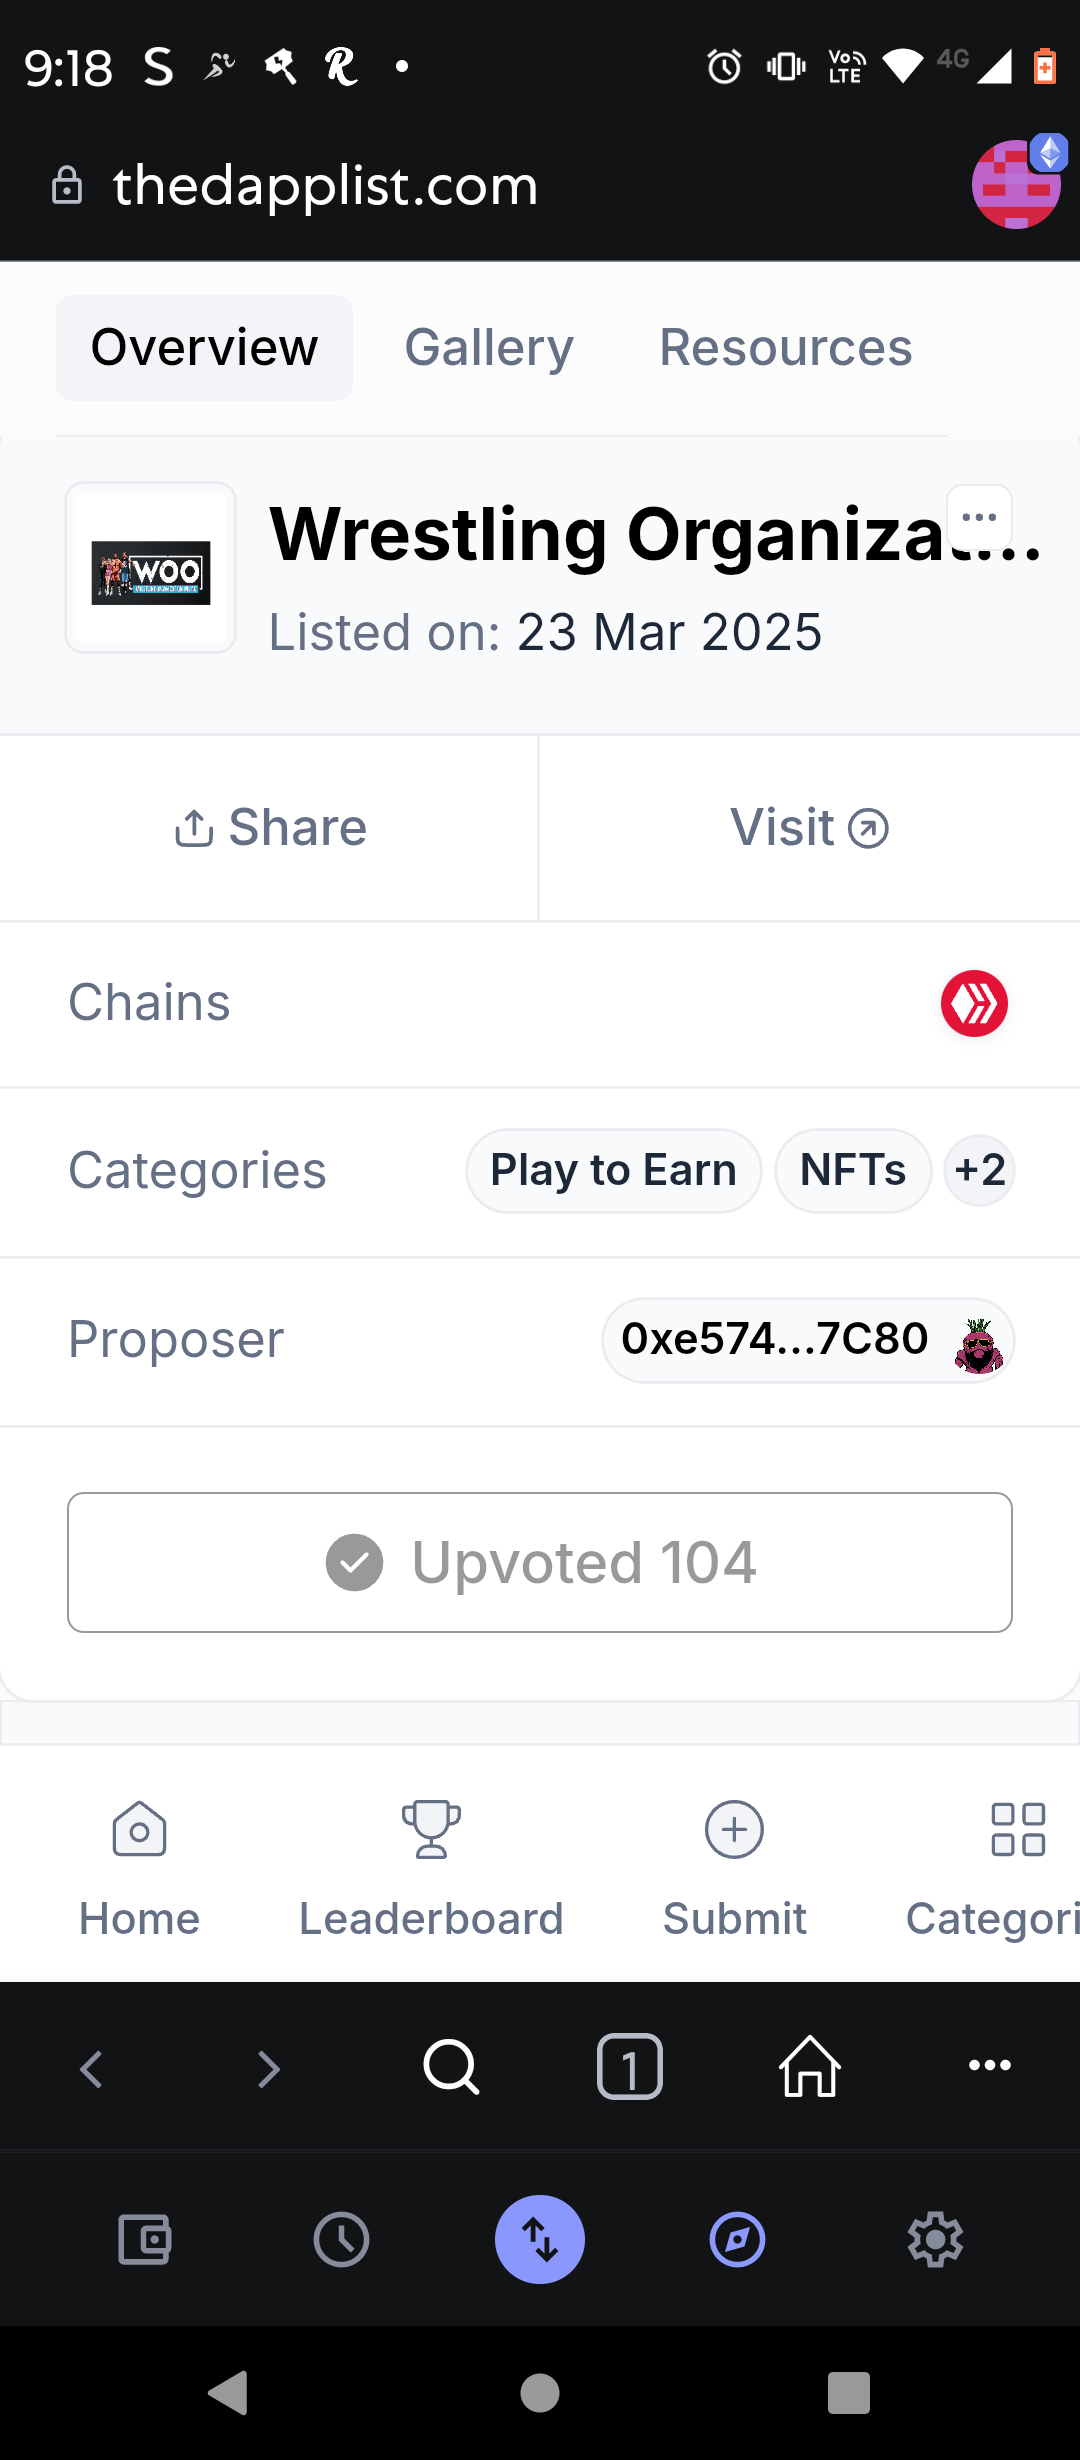The image size is (1080, 2460).
Task: Select the Overview tab
Action: tap(205, 348)
